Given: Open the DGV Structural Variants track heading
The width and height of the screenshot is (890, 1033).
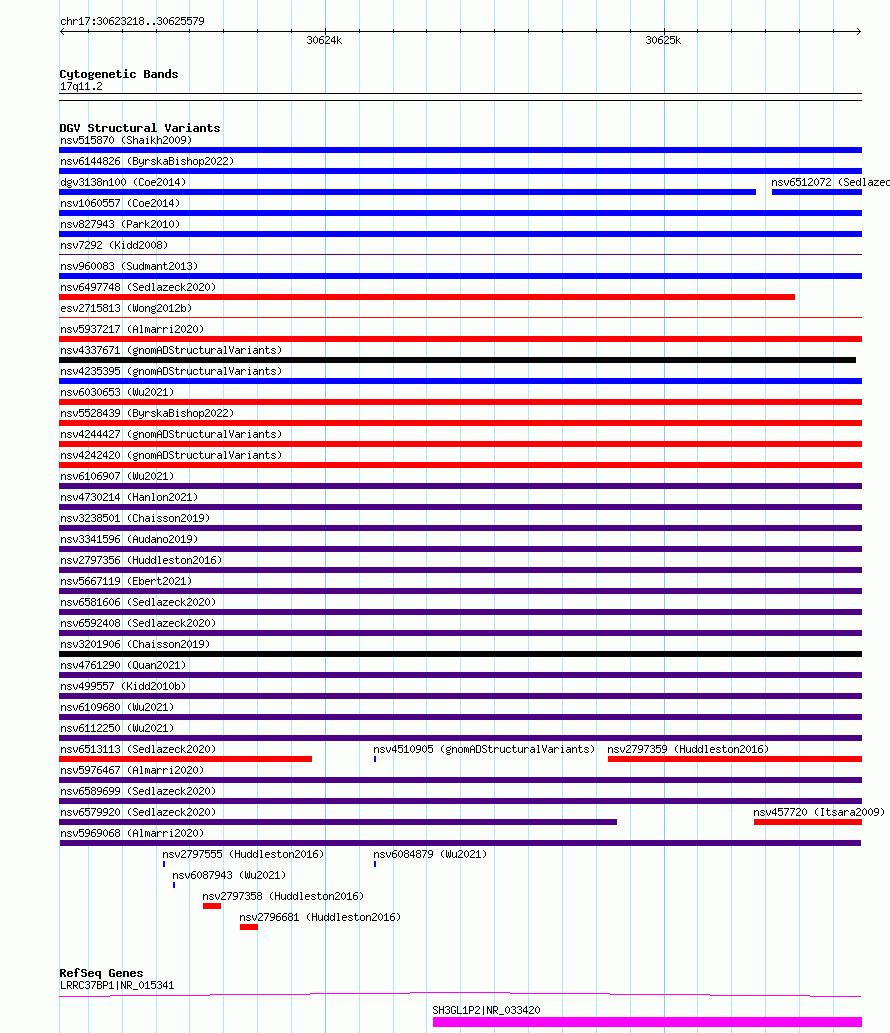Looking at the screenshot, I should point(140,128).
